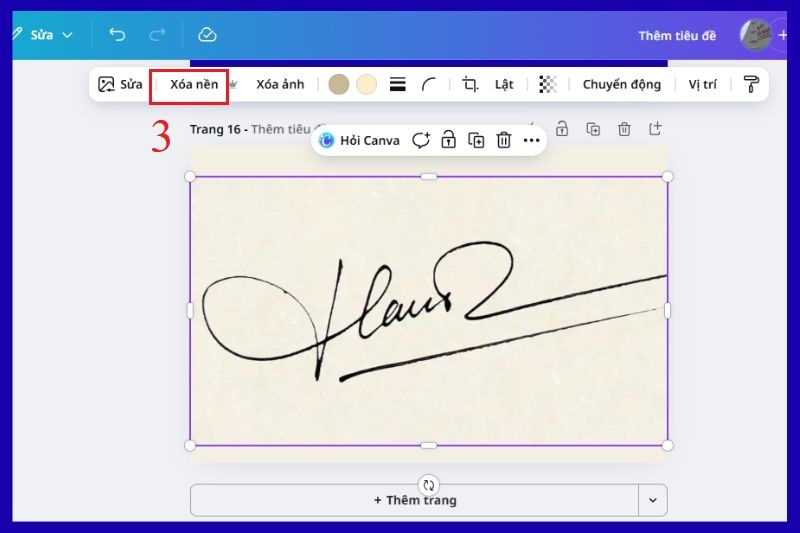800x533 pixels.
Task: Click the pencil icon beside Sửa in header
Action: click(x=17, y=34)
